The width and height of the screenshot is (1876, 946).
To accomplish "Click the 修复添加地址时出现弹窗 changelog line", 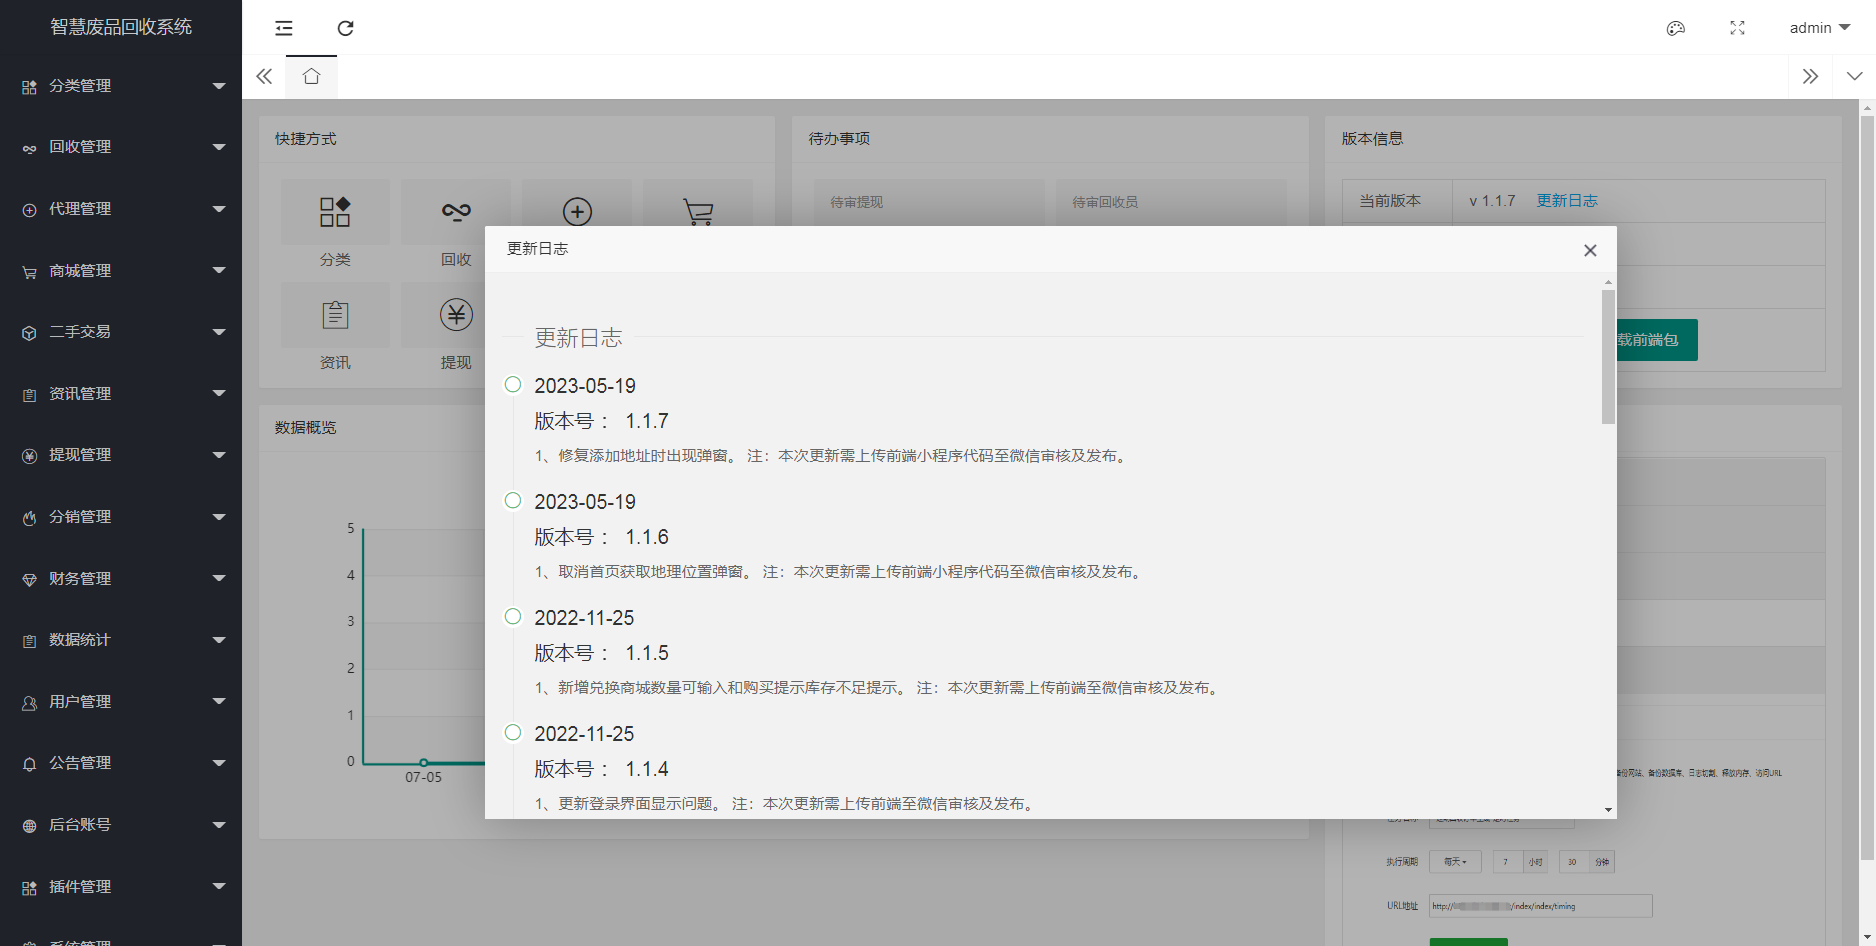I will (x=832, y=456).
